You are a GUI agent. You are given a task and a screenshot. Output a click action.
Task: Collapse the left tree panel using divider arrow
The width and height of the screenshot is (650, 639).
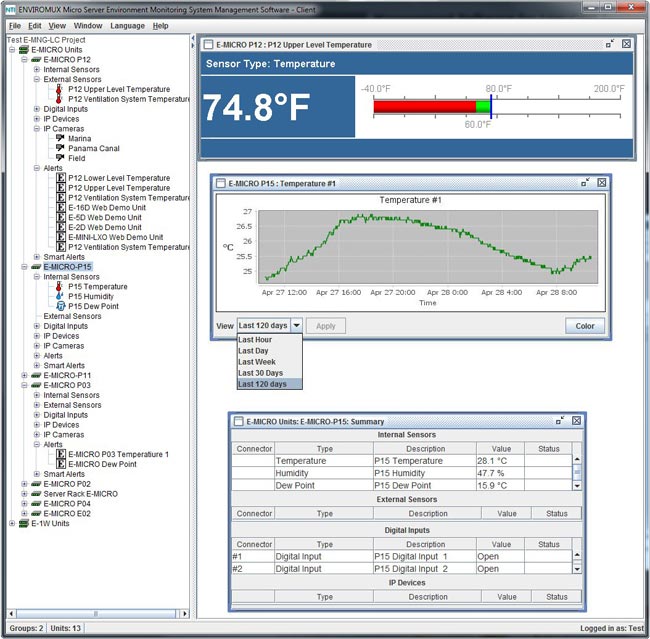coord(192,38)
